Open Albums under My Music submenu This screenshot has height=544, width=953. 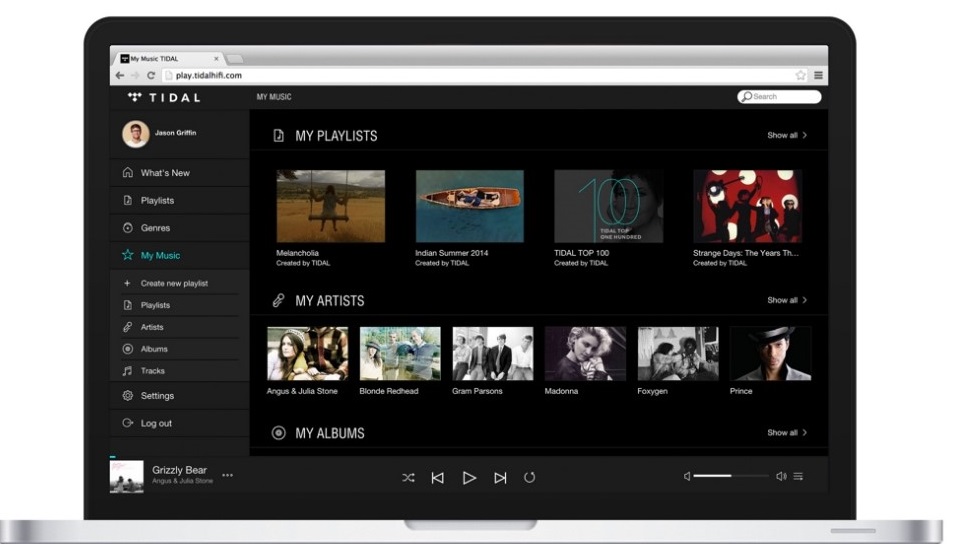point(179,349)
